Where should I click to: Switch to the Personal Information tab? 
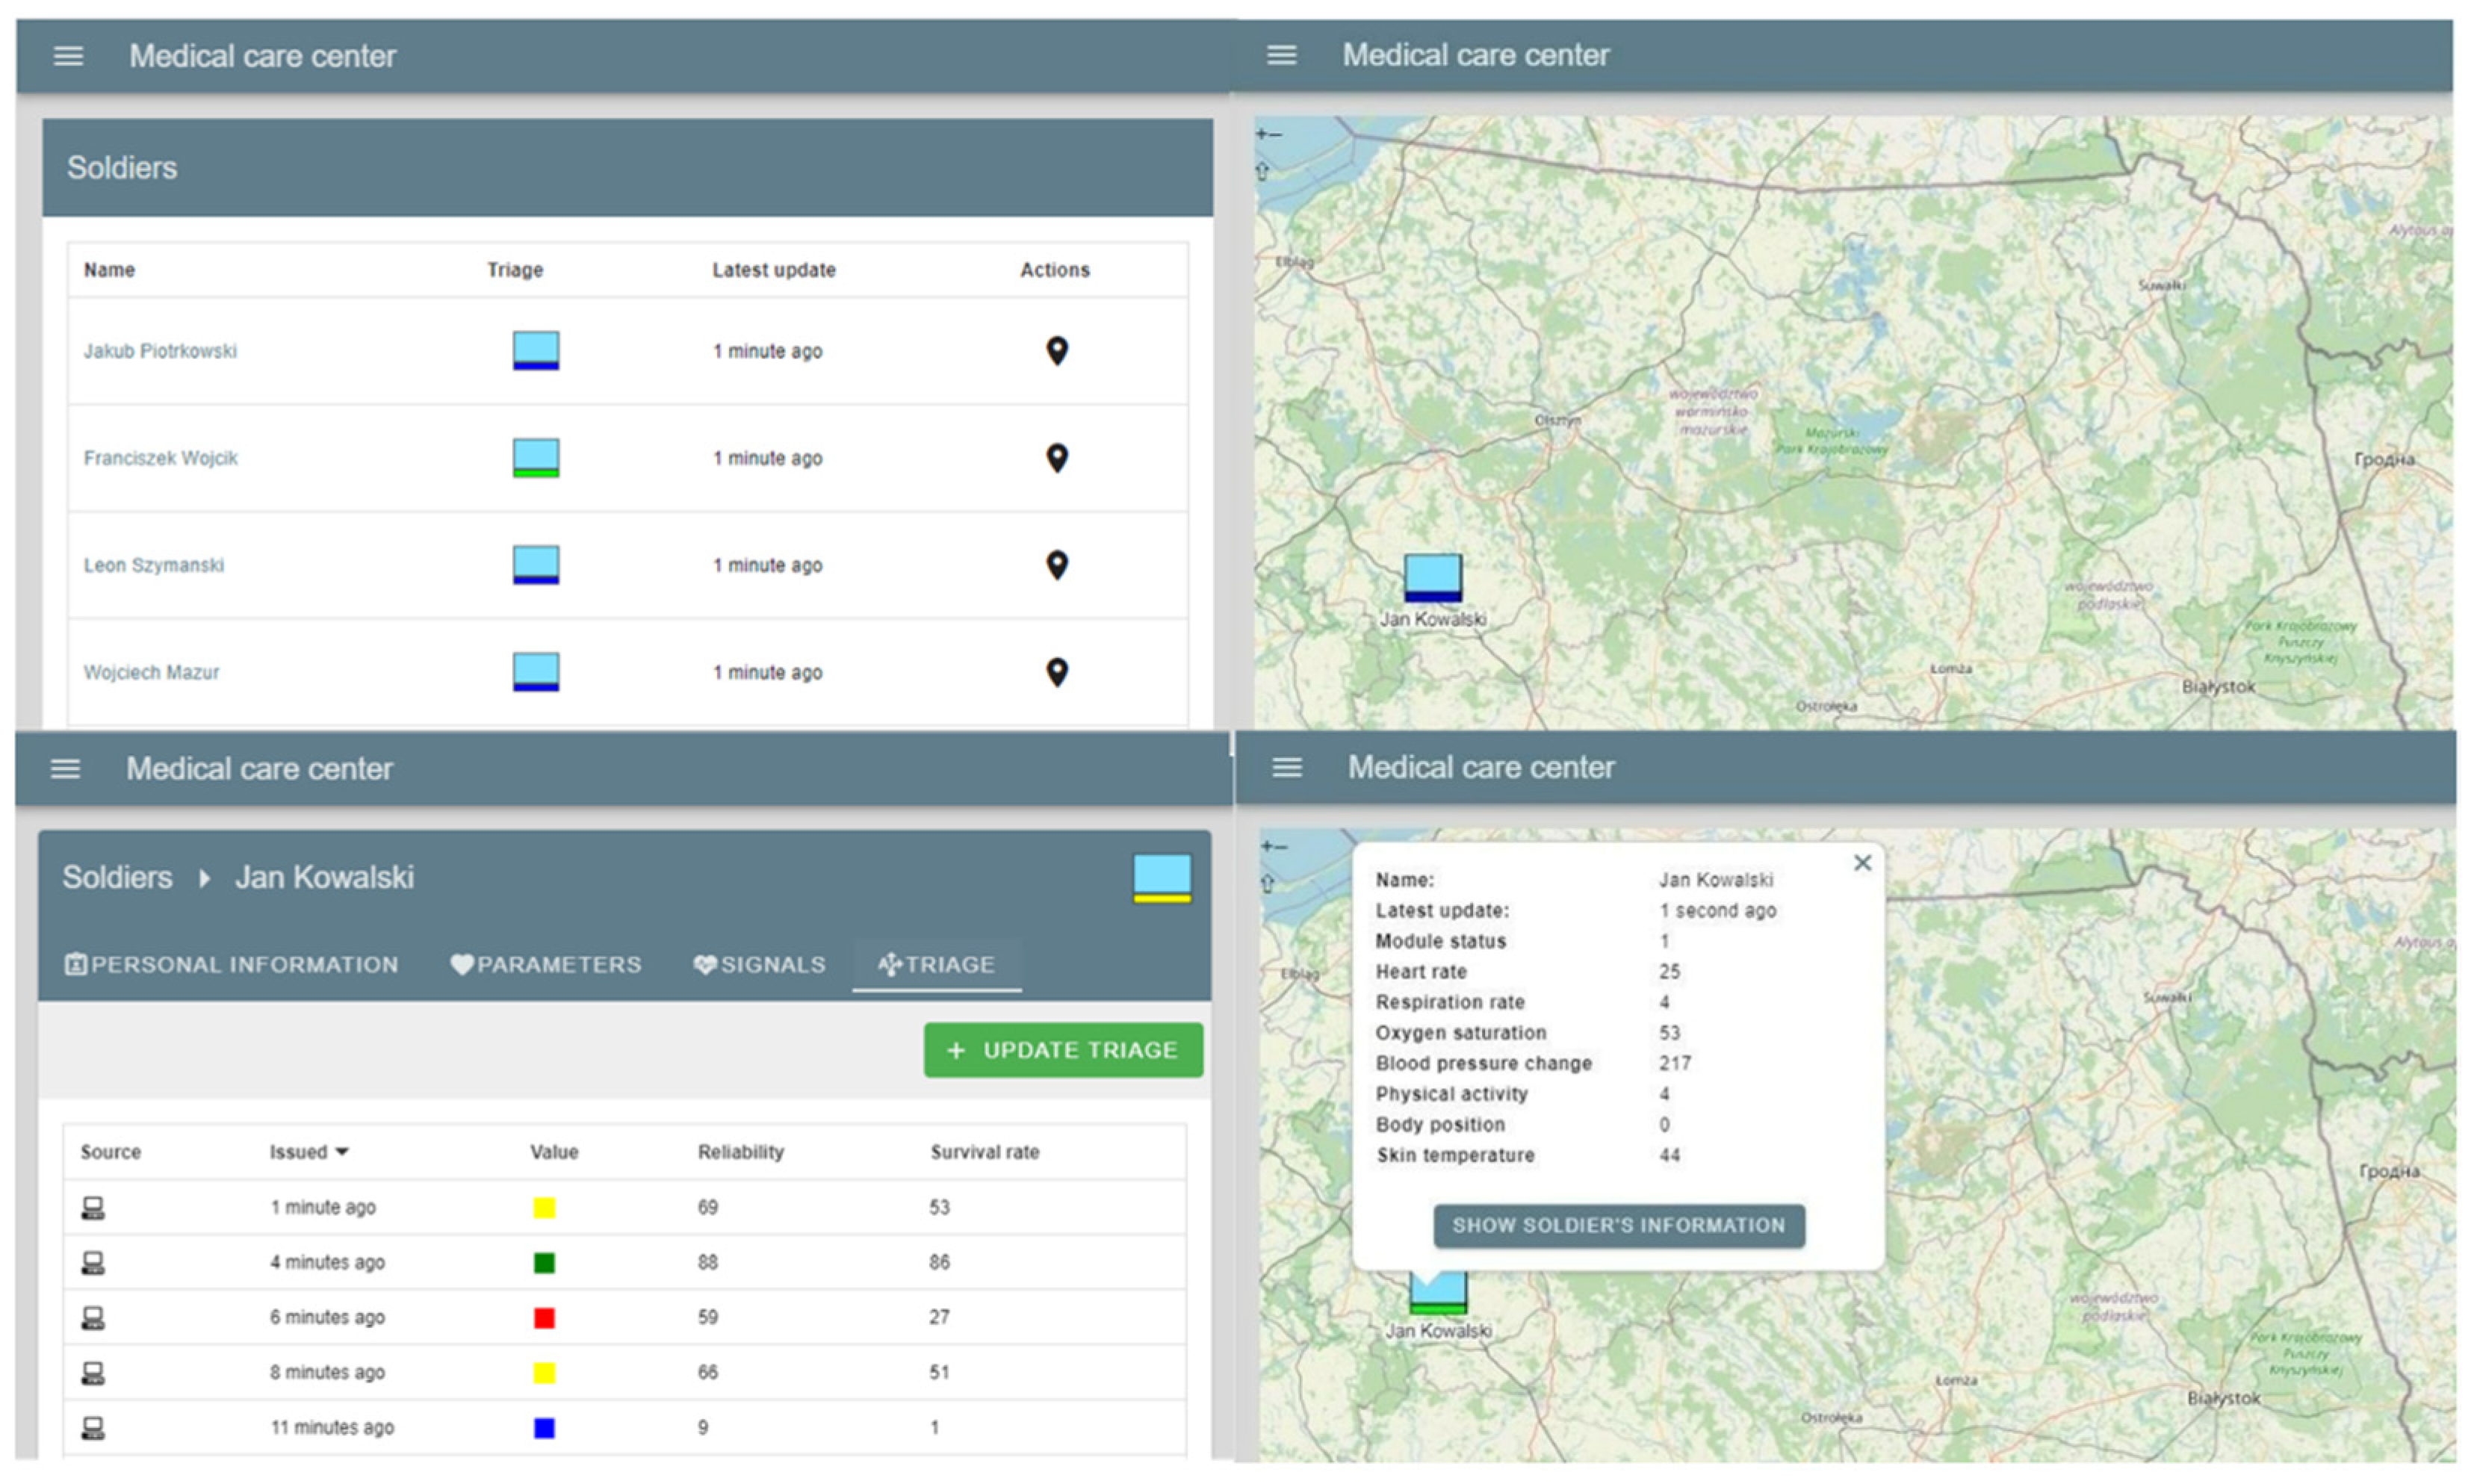coord(232,965)
